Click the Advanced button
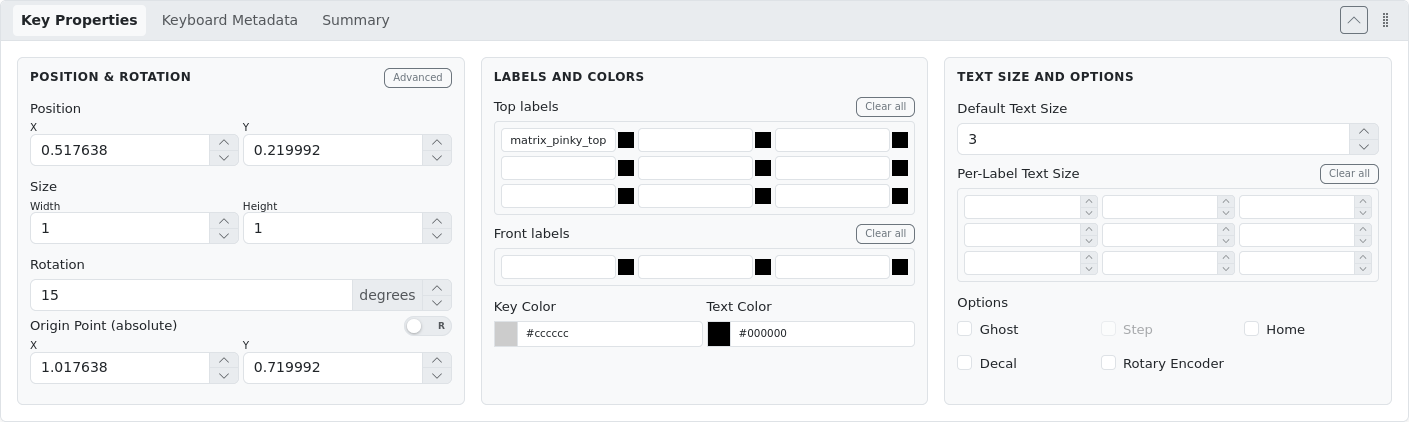This screenshot has height=422, width=1409. pyautogui.click(x=417, y=78)
